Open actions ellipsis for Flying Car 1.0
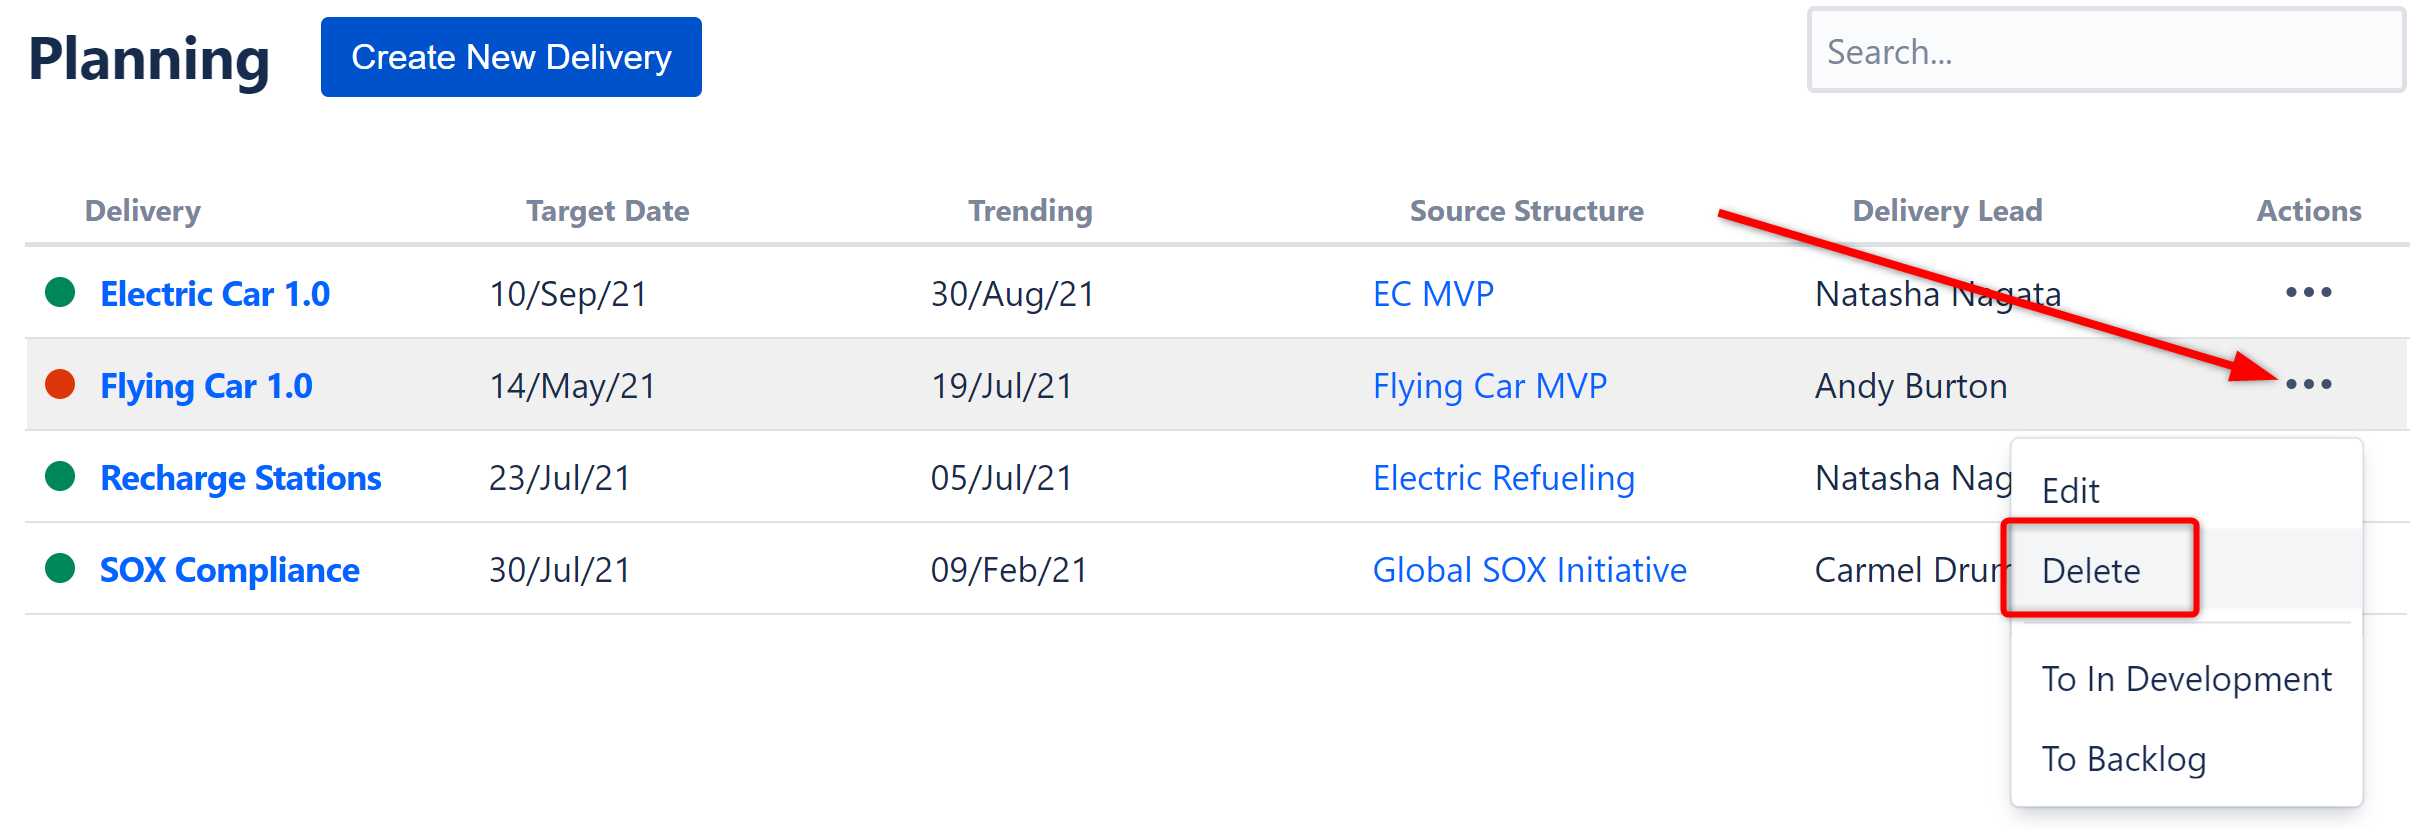Image resolution: width=2429 pixels, height=828 pixels. [2308, 385]
